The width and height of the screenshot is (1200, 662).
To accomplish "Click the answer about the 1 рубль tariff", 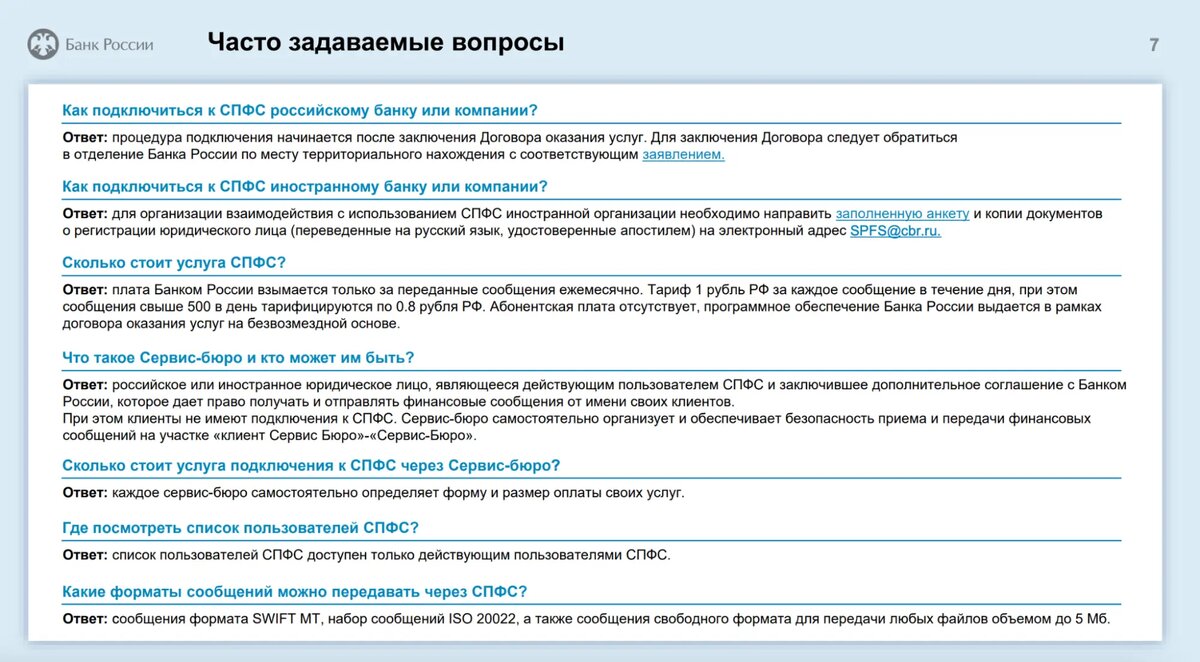I will pos(600,306).
